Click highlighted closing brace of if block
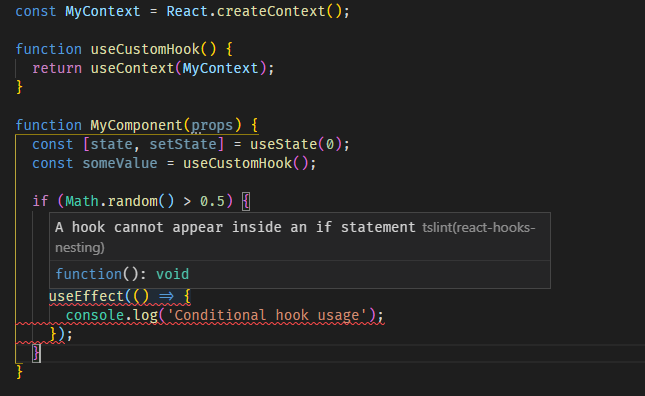Viewport: 645px width, 396px height. click(36, 353)
